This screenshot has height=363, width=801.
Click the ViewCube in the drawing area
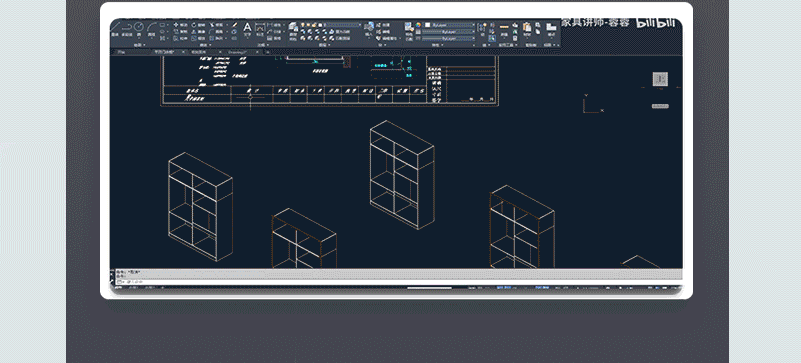click(x=661, y=79)
